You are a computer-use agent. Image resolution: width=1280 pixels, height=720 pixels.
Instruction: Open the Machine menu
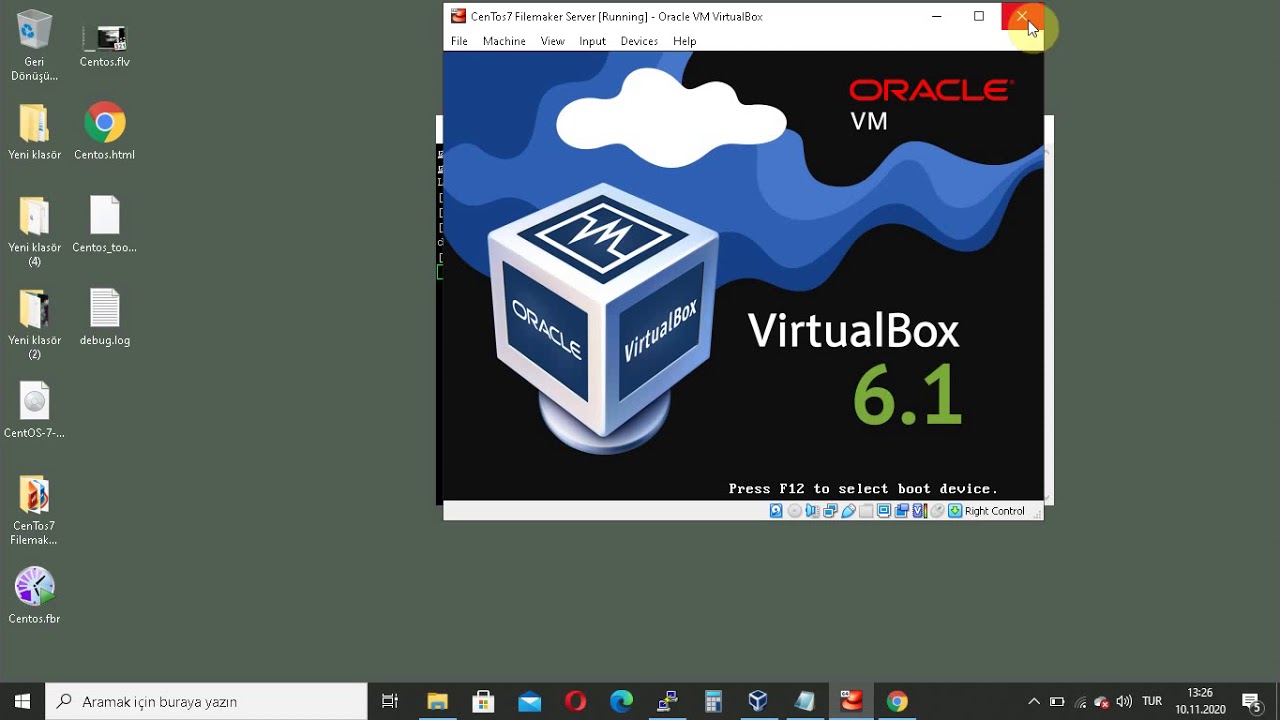click(504, 41)
